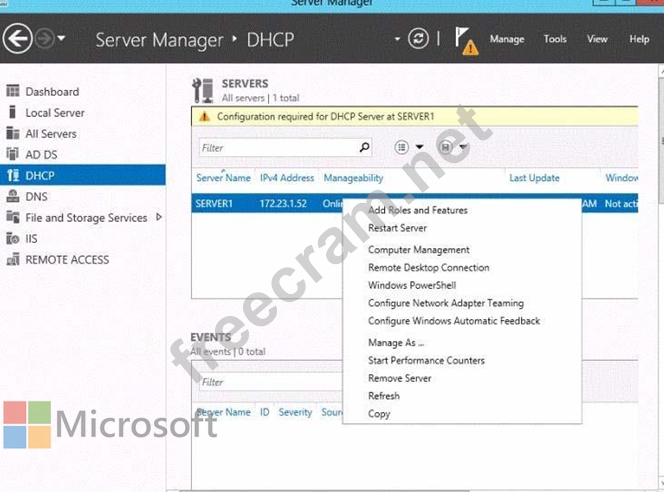The height and width of the screenshot is (492, 664).
Task: Click the All Servers icon in sidebar
Action: coord(13,133)
